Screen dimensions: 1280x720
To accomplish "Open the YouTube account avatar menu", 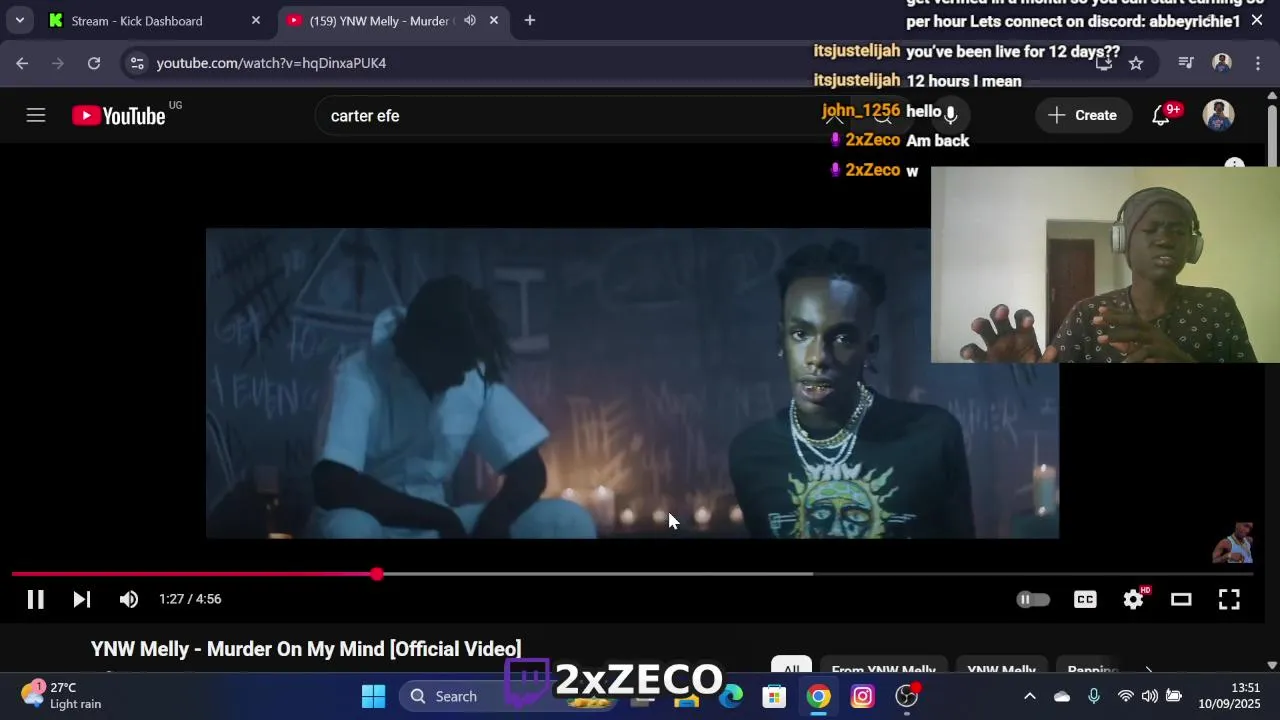I will coord(1218,115).
